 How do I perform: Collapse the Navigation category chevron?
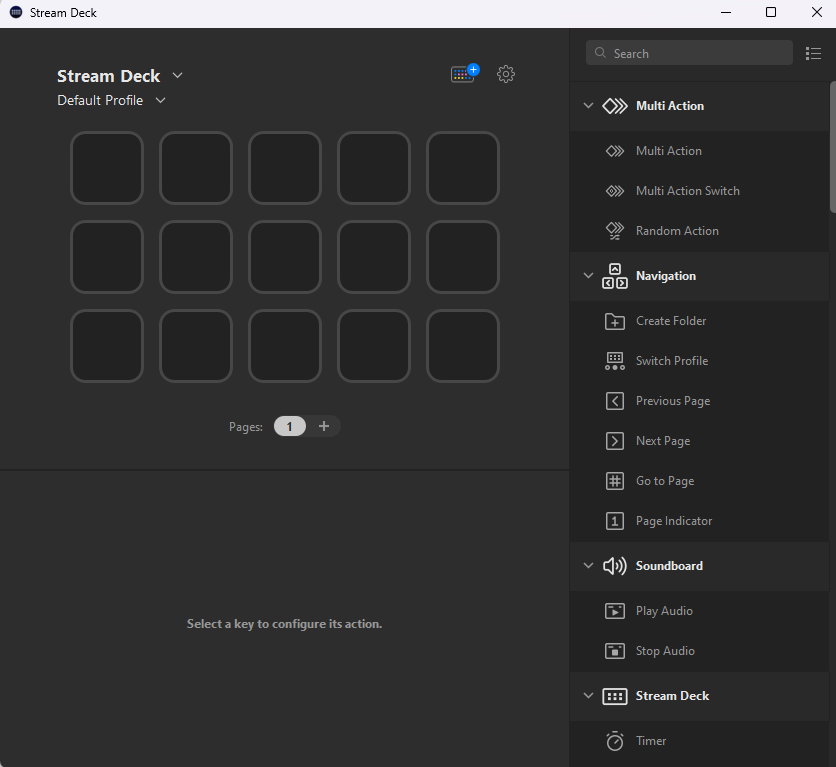(588, 276)
